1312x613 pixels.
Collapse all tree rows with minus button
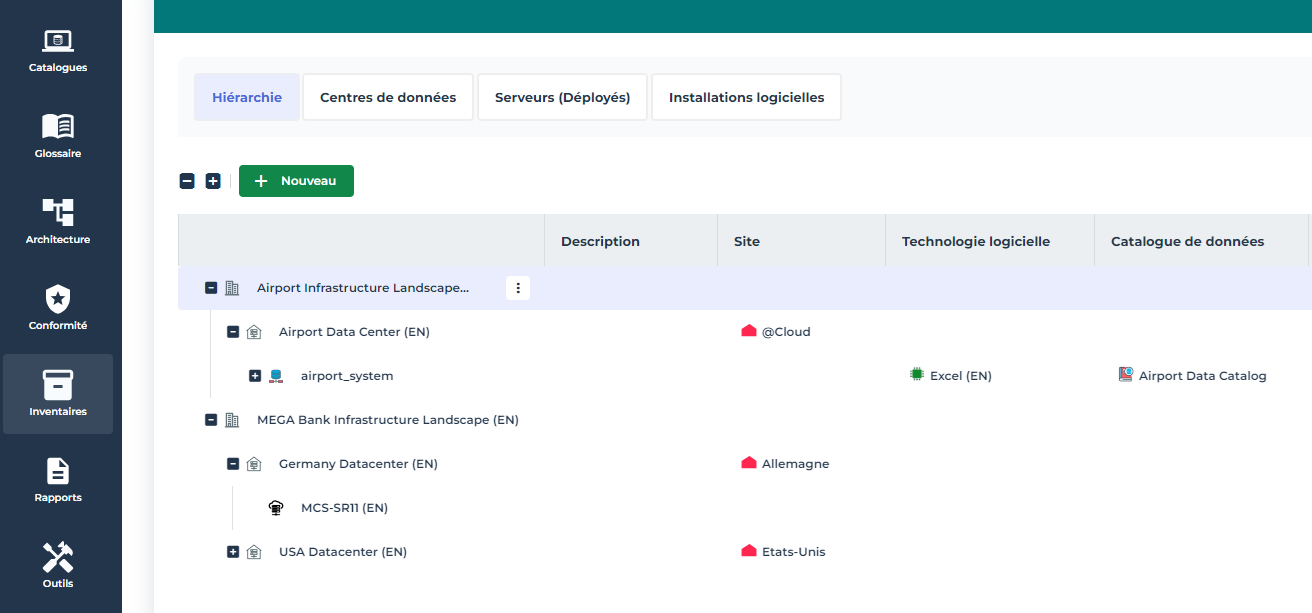tap(187, 181)
